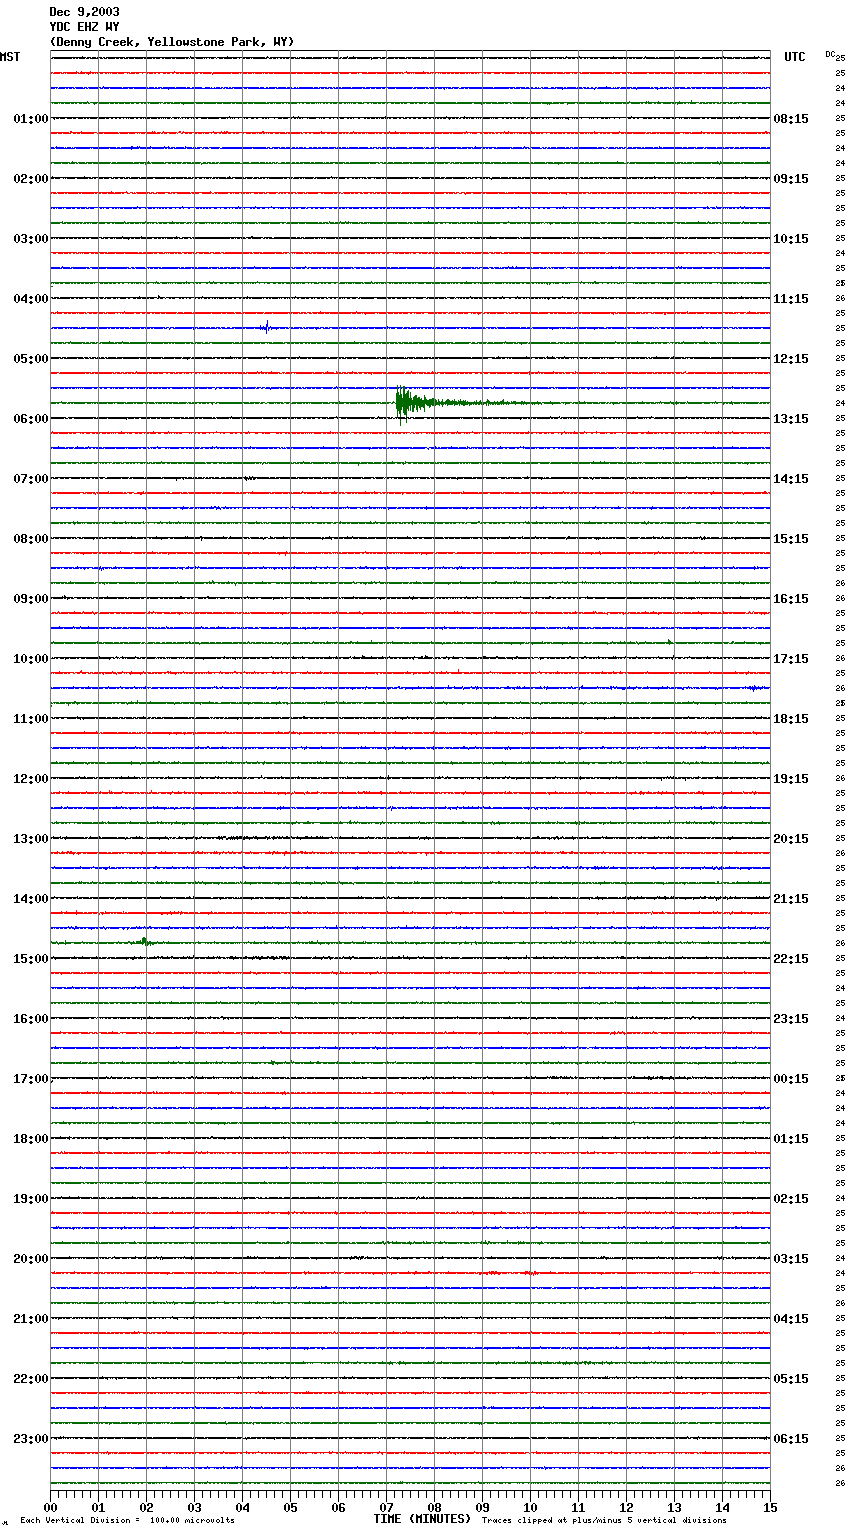This screenshot has height=1534, width=850.
Task: Select the 10:00 MST time label
Action: point(31,659)
